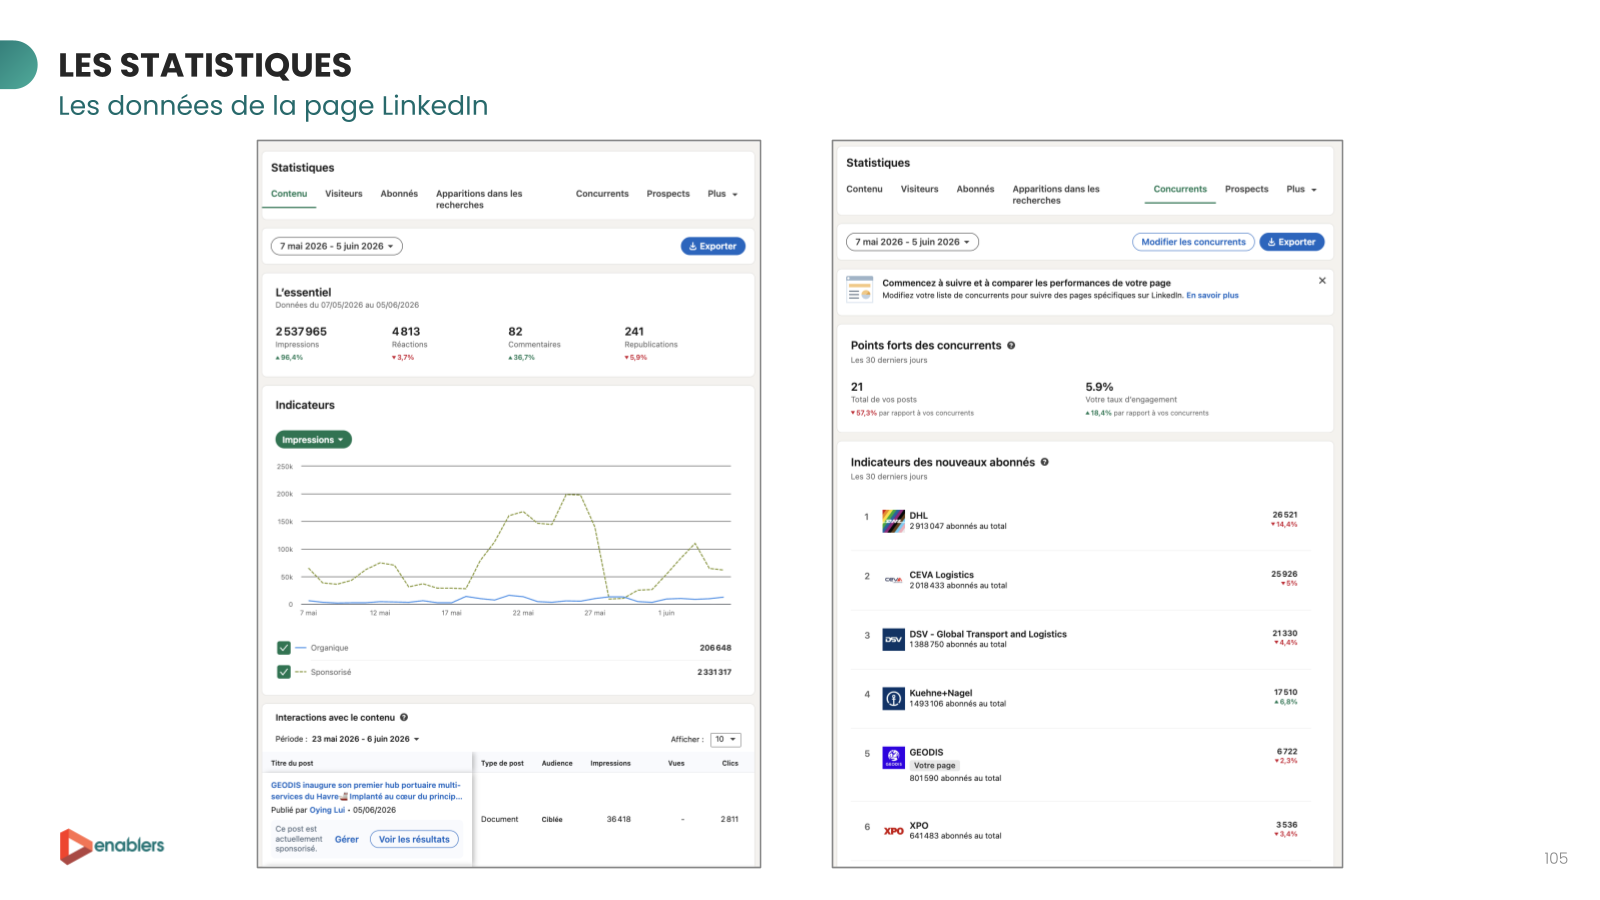
Task: Click Modifier les concurrents button
Action: (1193, 242)
